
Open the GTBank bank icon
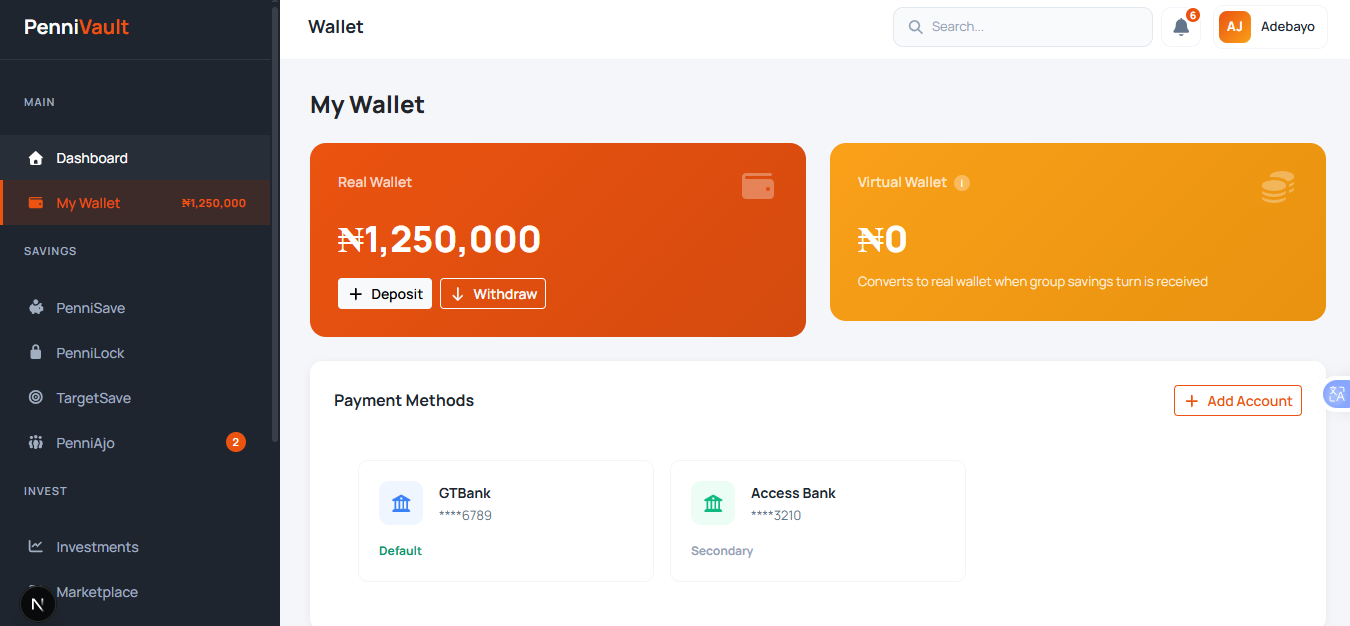coord(401,503)
